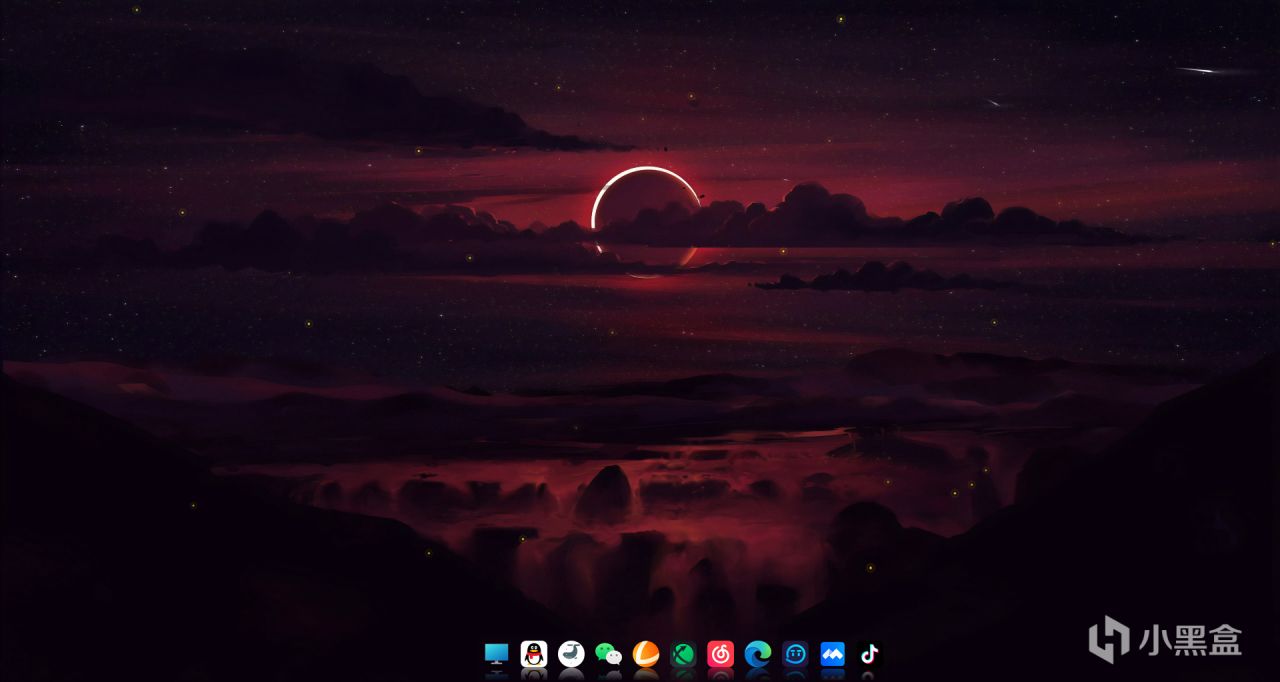This screenshot has height=682, width=1280.
Task: Launch QQ penguin app from dock
Action: [x=534, y=654]
